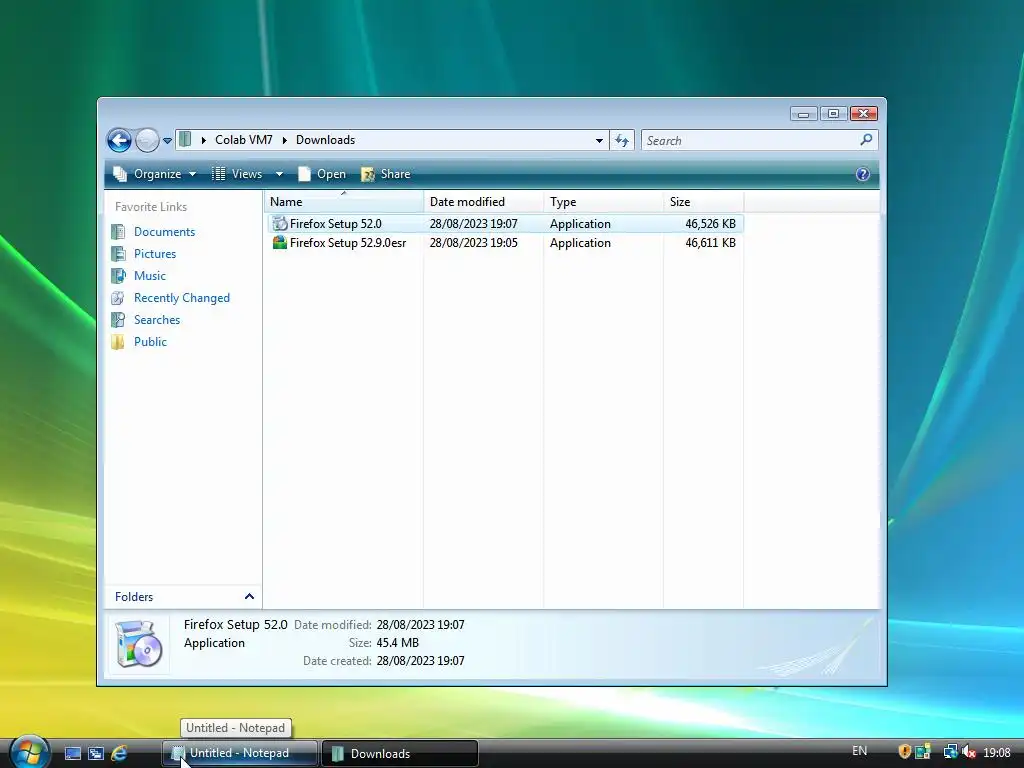Click the magnifying glass search icon
Viewport: 1024px width, 768px height.
pyautogui.click(x=866, y=140)
